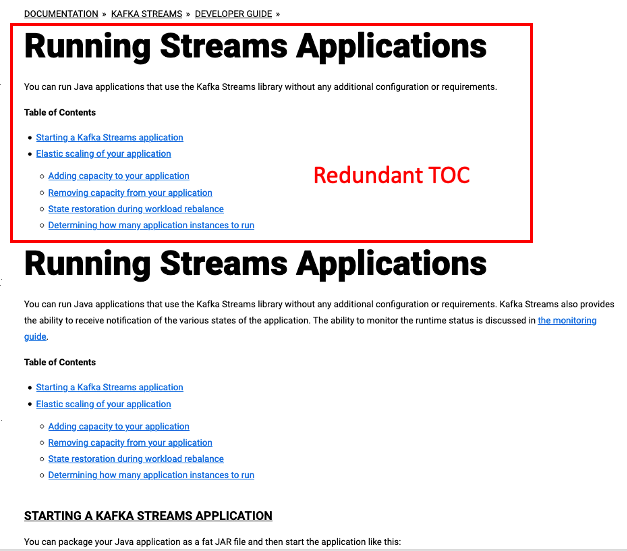
Task: Open 'Determining how many application instances to run' in first TOC
Action: pos(151,225)
